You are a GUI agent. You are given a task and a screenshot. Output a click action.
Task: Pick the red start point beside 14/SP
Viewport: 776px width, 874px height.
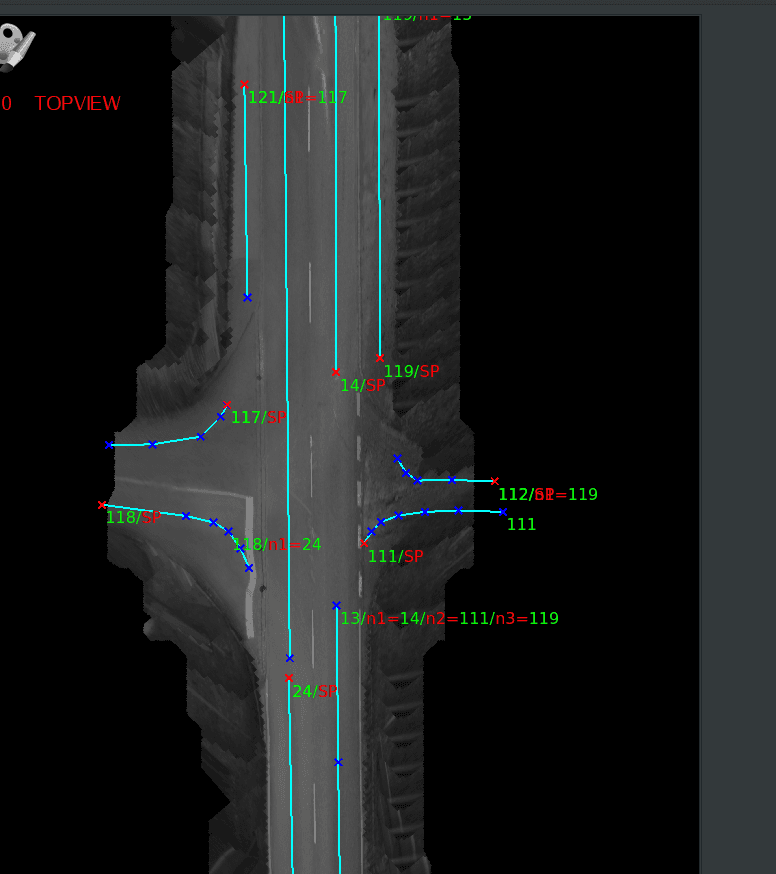pyautogui.click(x=336, y=372)
